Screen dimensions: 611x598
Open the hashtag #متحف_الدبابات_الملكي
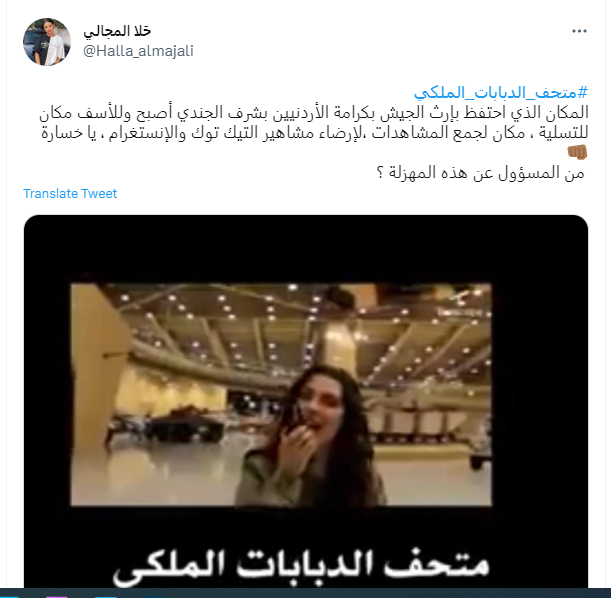pyautogui.click(x=501, y=93)
